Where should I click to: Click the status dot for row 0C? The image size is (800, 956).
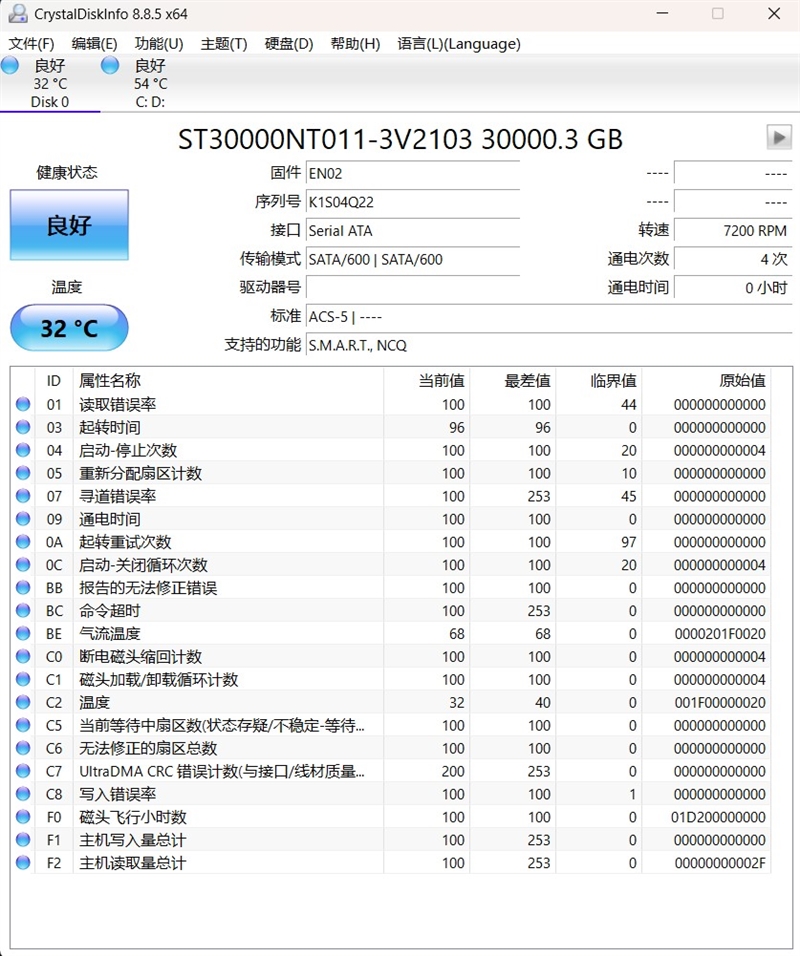tap(23, 565)
